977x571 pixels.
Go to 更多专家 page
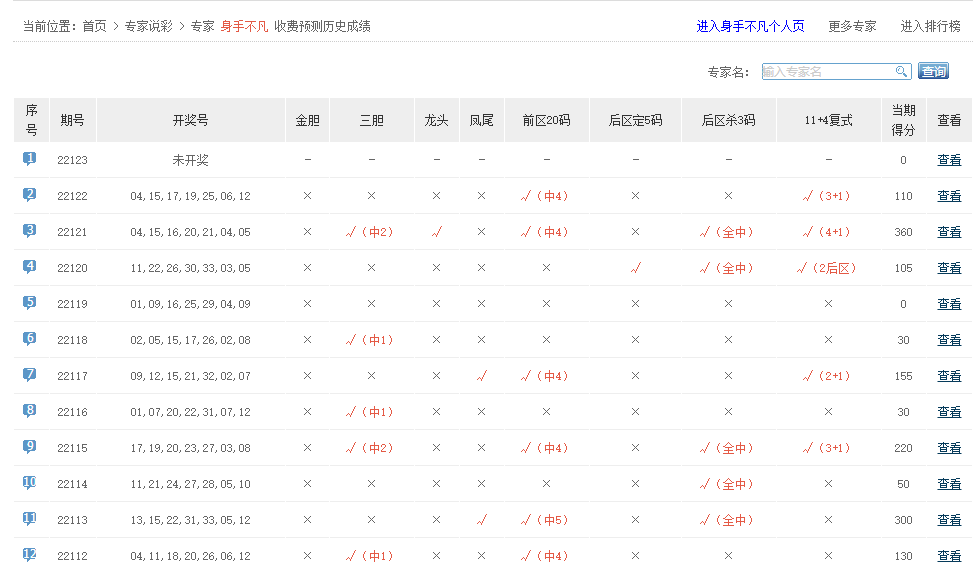coord(852,26)
